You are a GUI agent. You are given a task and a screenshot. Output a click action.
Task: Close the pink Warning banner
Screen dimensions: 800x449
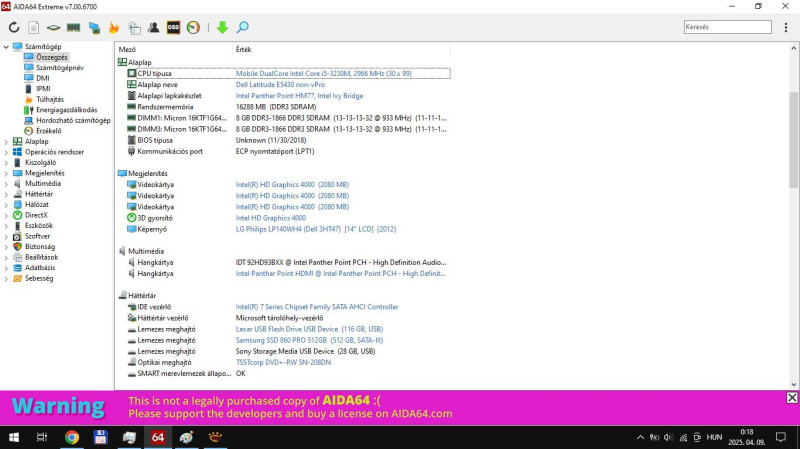792,397
